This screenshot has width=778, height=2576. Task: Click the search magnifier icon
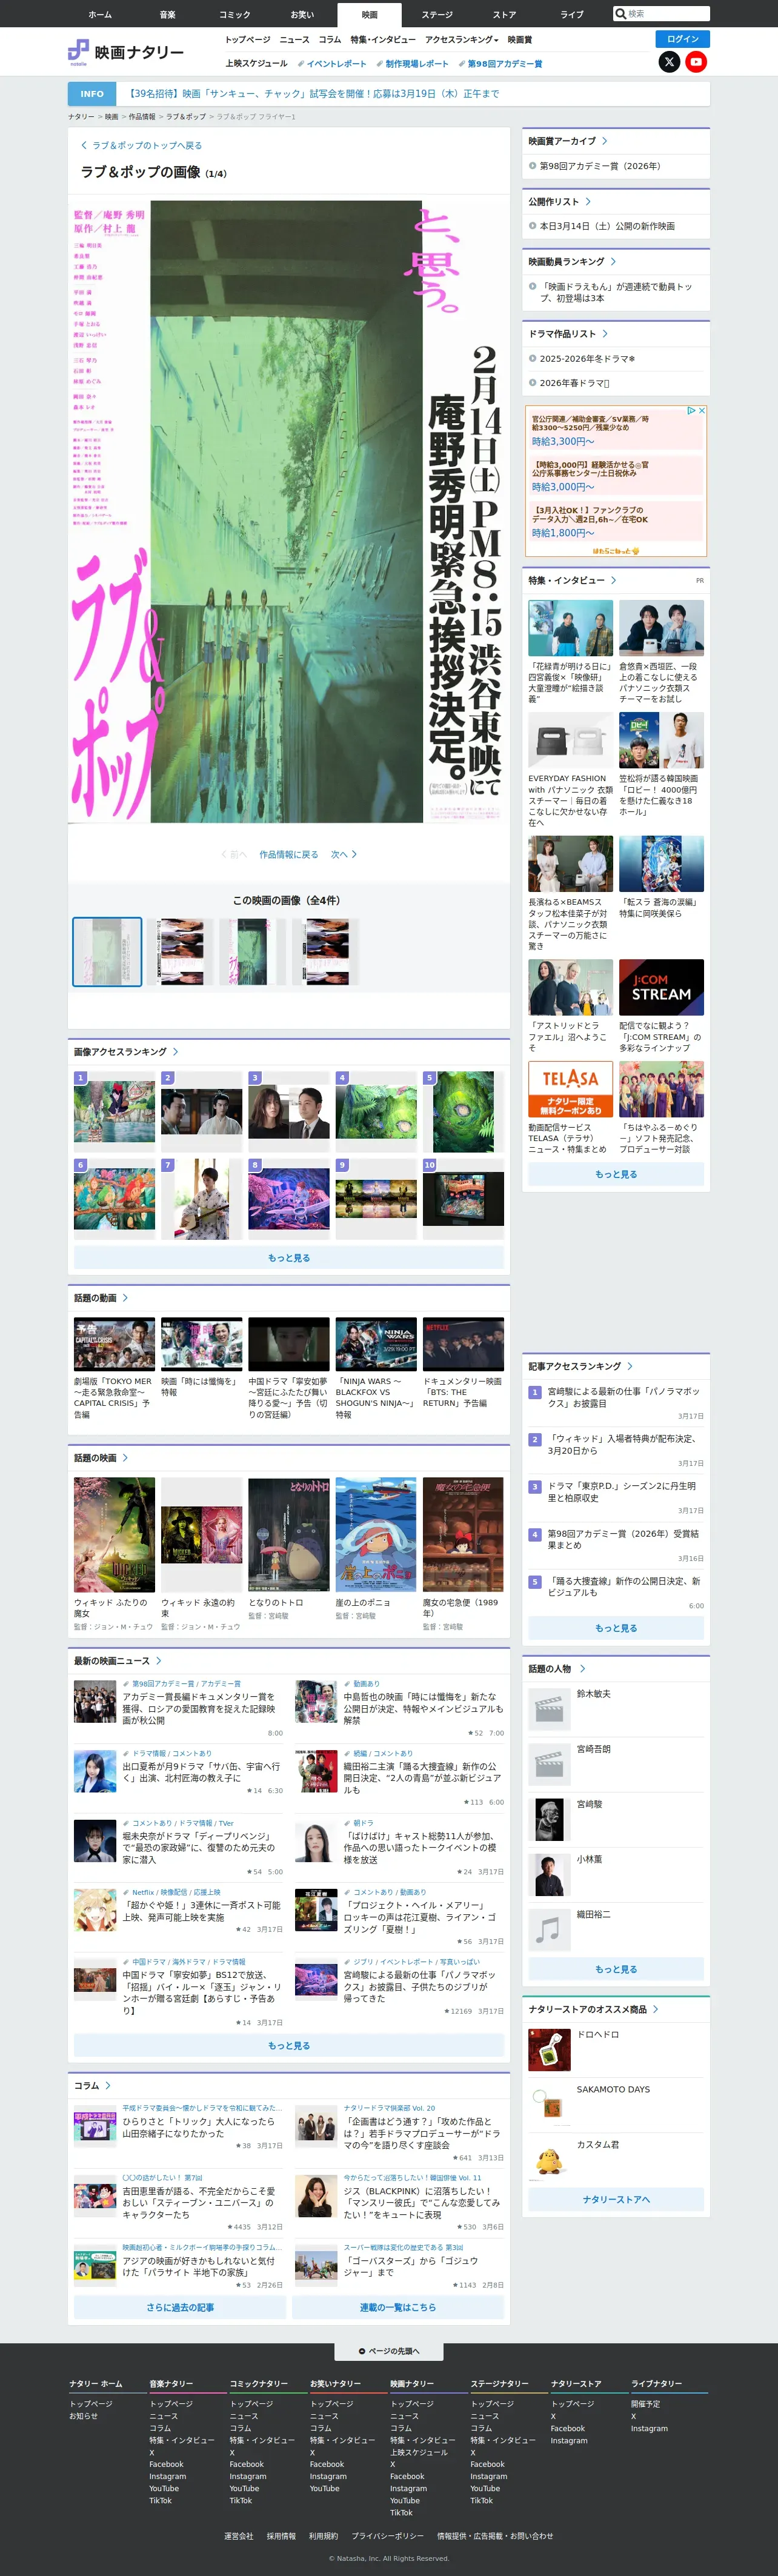point(621,14)
